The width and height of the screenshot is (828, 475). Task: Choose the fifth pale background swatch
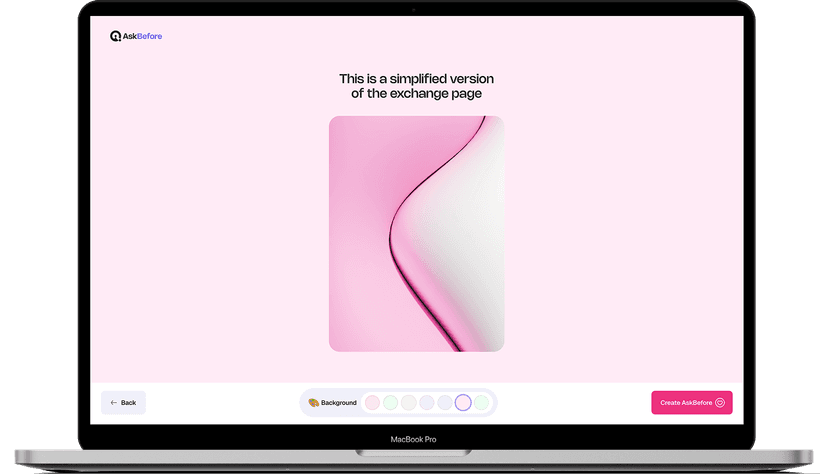coord(444,403)
